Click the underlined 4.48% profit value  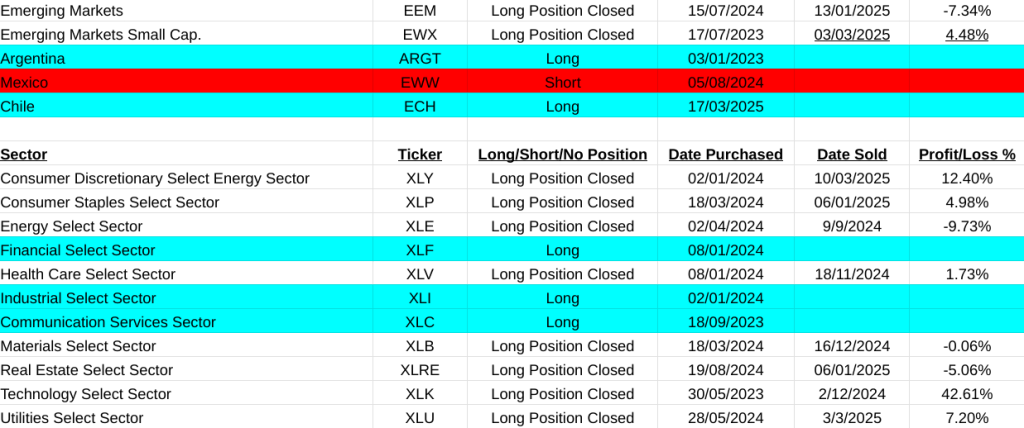click(x=966, y=35)
